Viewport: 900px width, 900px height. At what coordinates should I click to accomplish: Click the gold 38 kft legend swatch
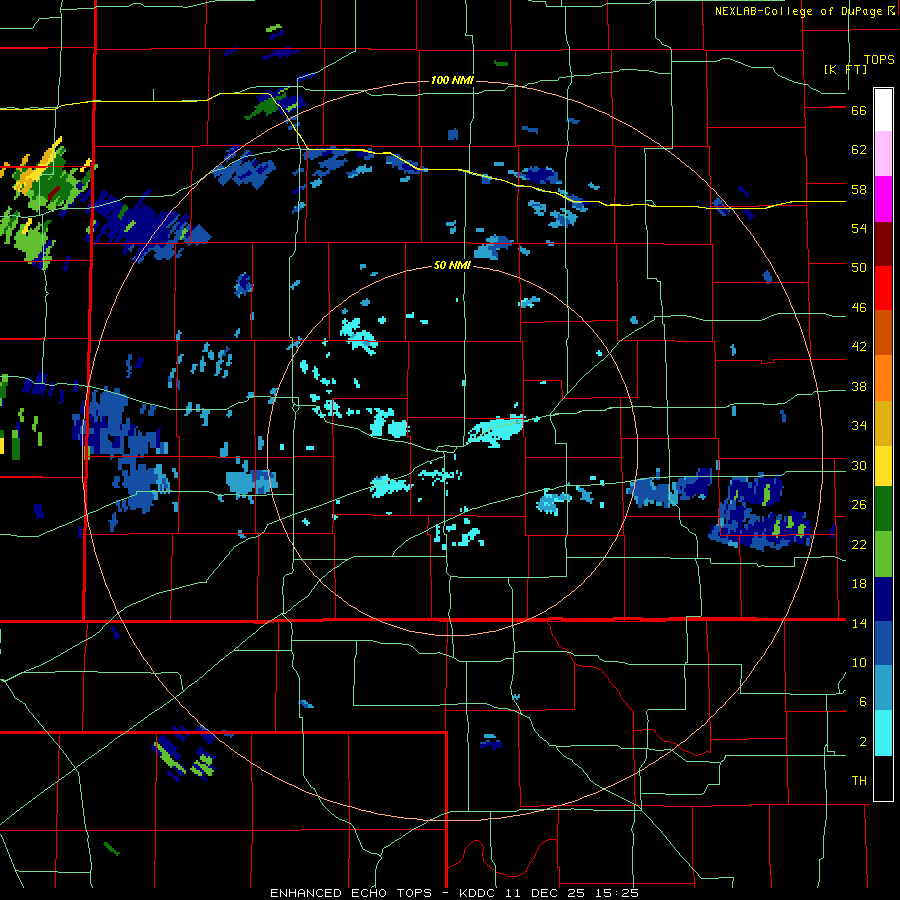tap(883, 423)
